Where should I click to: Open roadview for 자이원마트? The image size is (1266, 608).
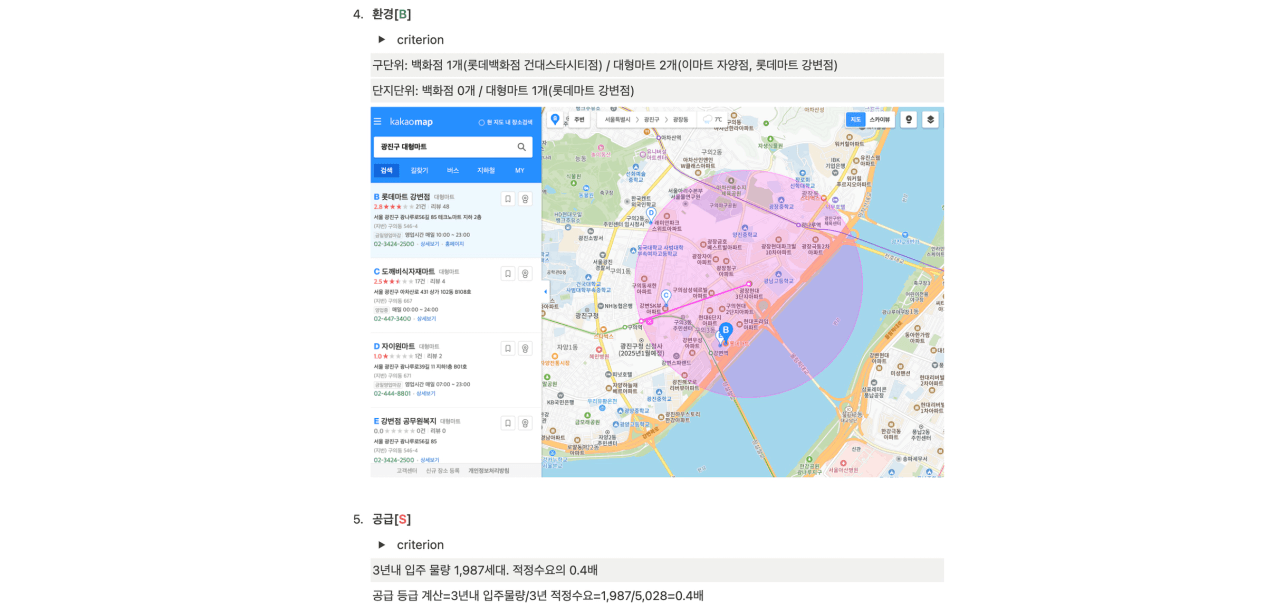pos(525,348)
